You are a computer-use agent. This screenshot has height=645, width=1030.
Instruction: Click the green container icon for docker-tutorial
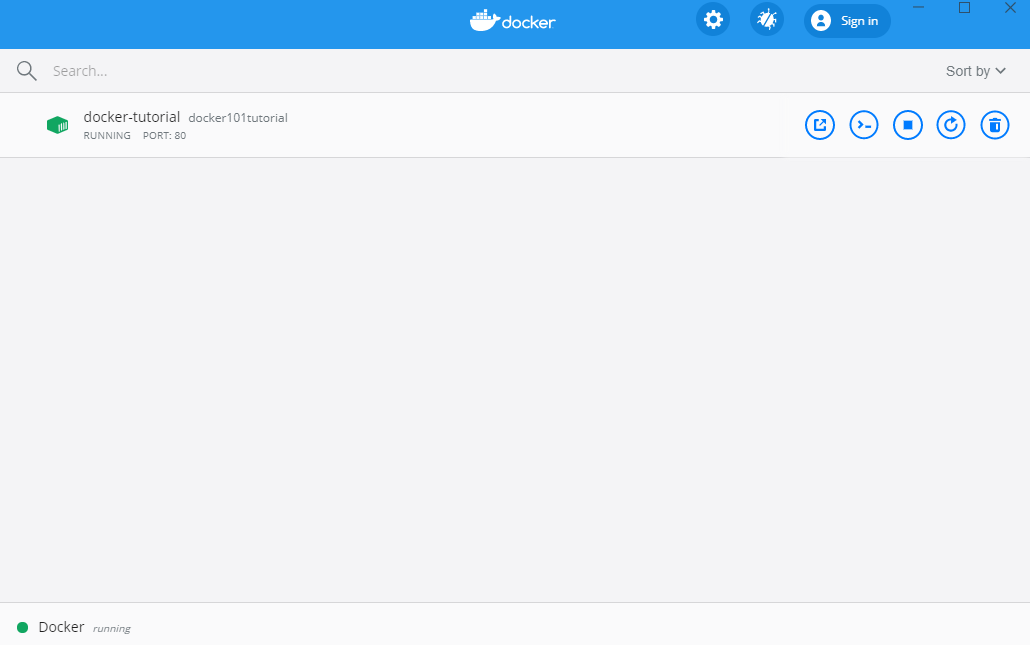tap(58, 125)
